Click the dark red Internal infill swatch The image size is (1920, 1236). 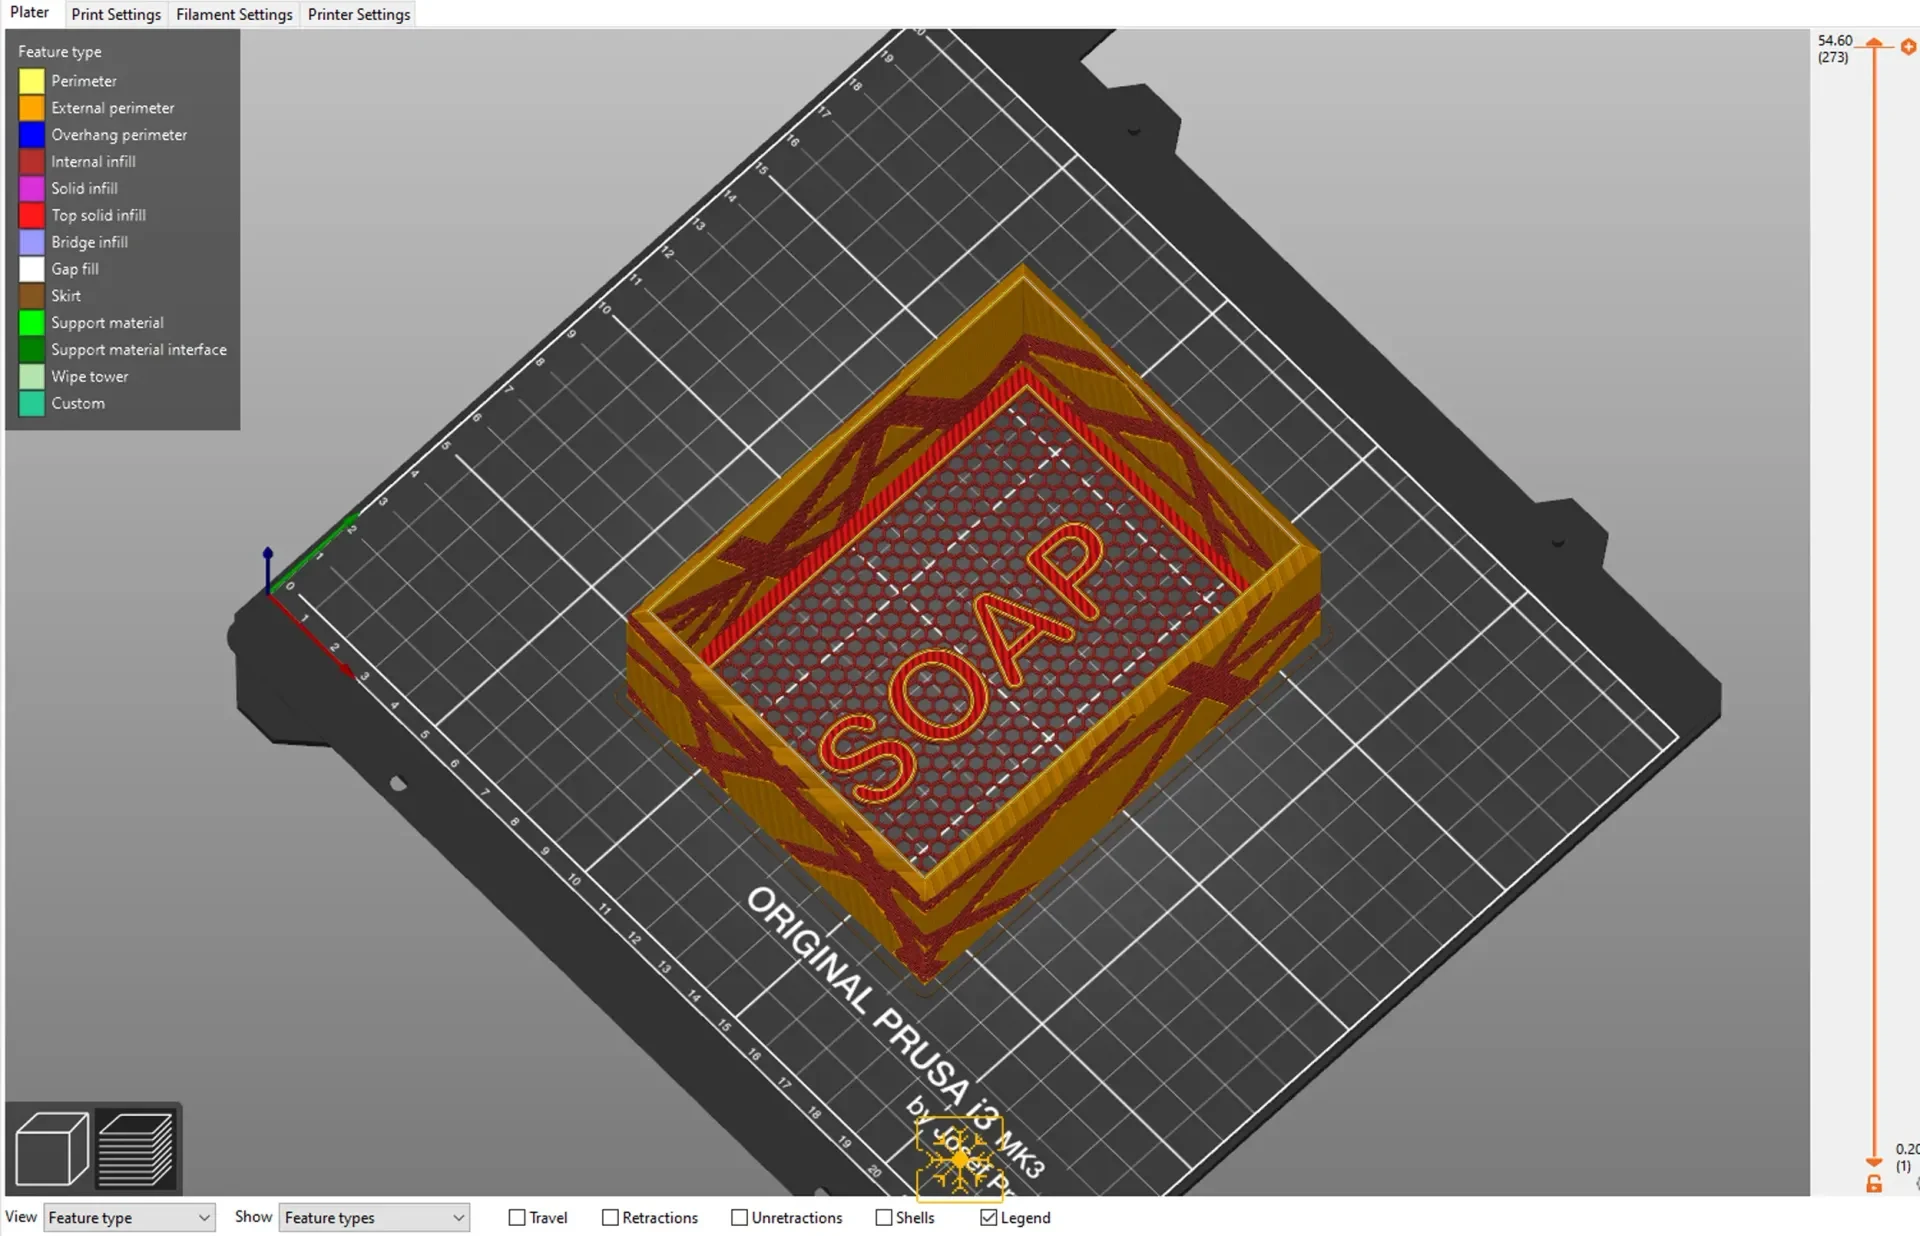32,162
